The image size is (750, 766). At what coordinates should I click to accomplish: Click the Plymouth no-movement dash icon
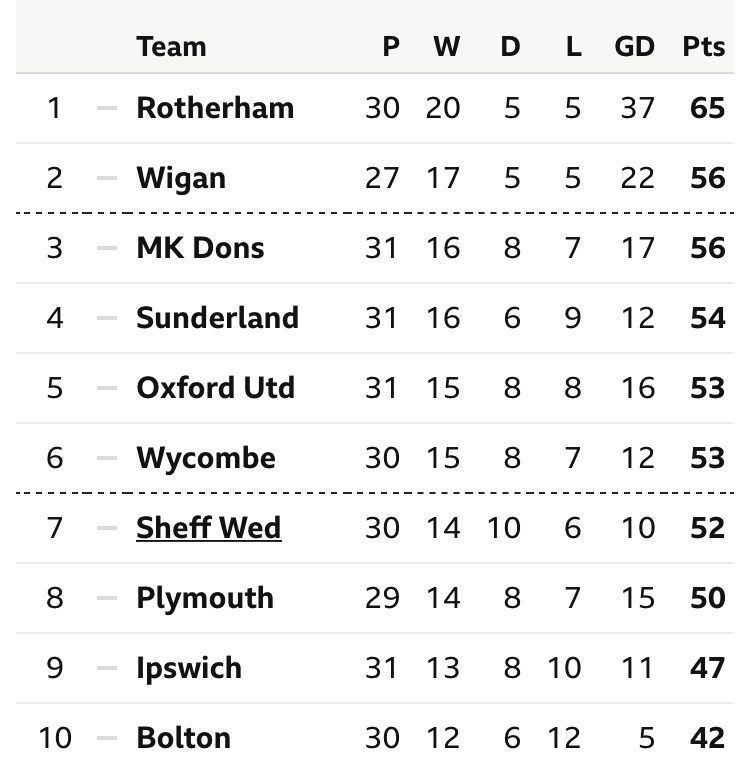(106, 598)
